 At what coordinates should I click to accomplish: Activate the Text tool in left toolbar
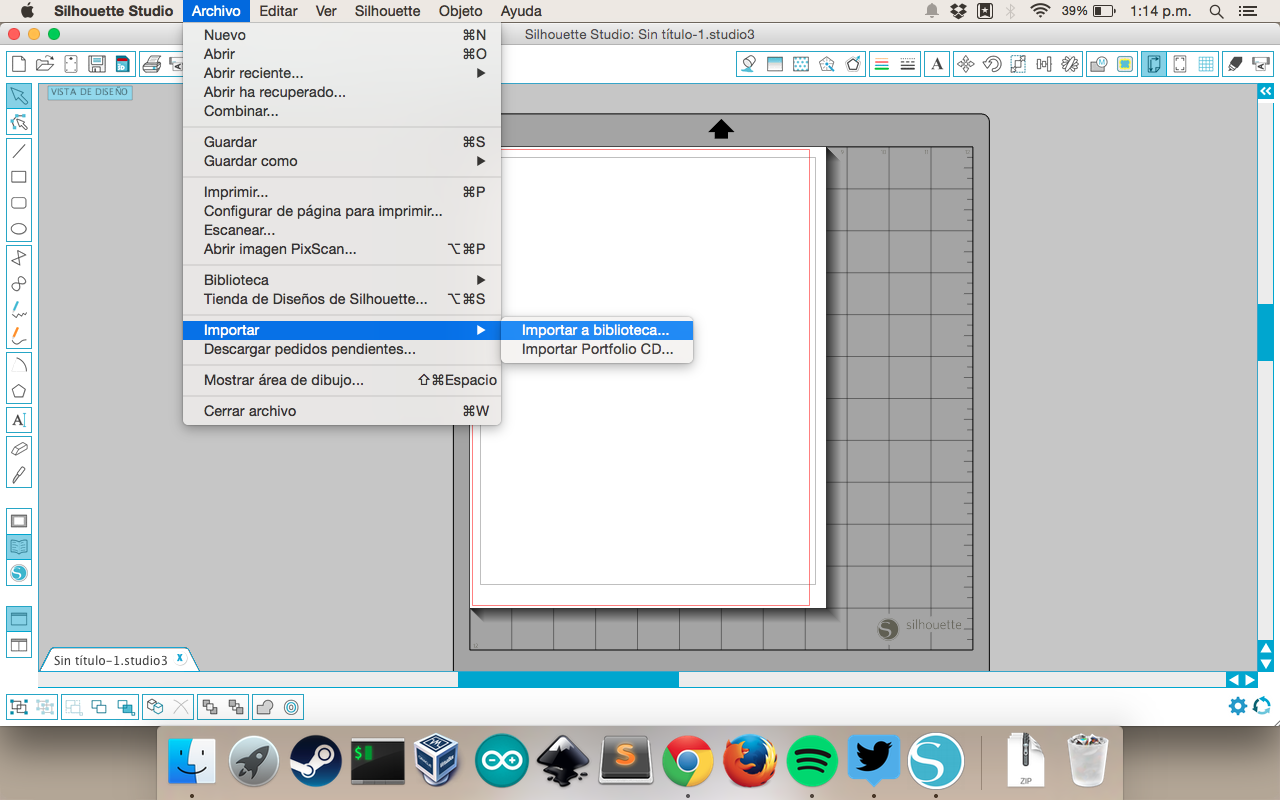(x=18, y=420)
